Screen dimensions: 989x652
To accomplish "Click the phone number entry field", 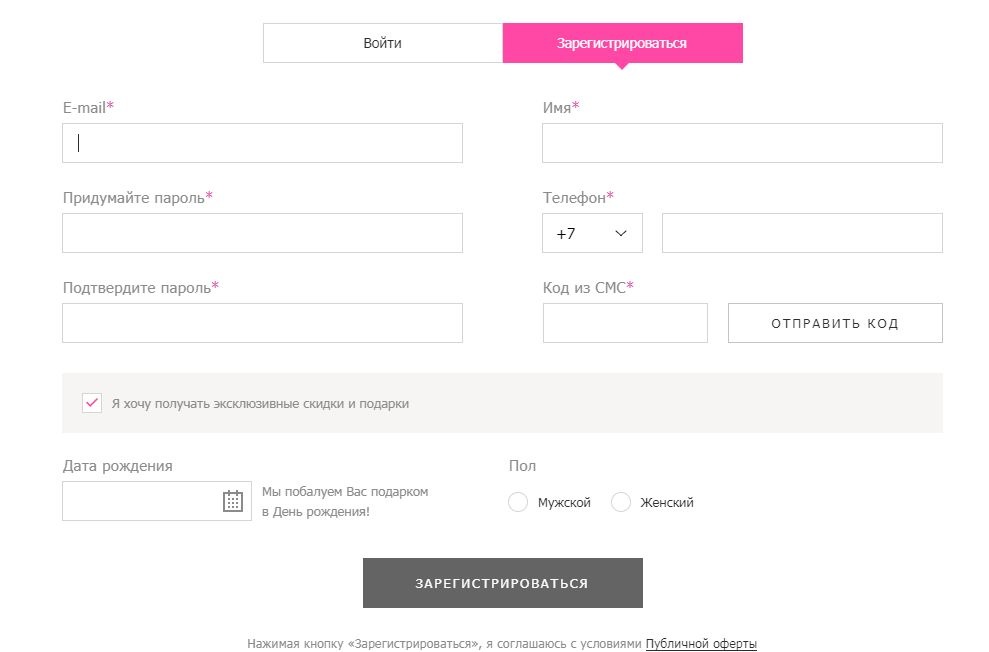I will coord(802,232).
